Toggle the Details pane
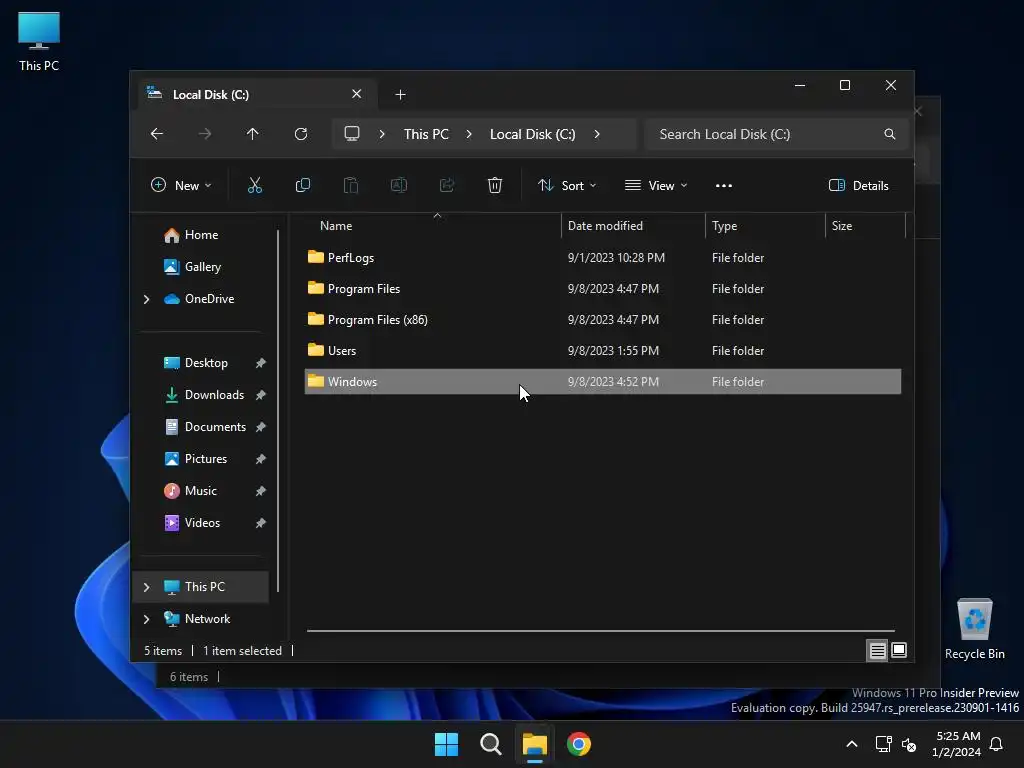 point(858,185)
